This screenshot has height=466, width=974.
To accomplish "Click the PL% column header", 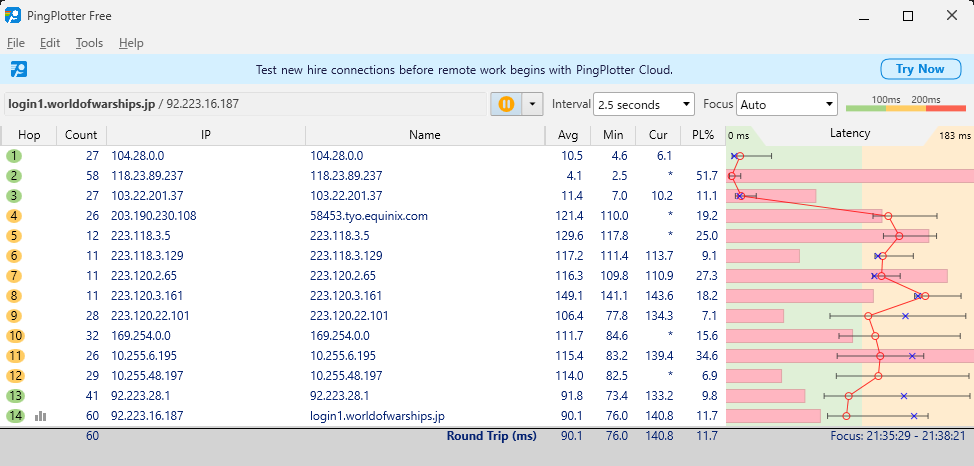I will coord(703,135).
